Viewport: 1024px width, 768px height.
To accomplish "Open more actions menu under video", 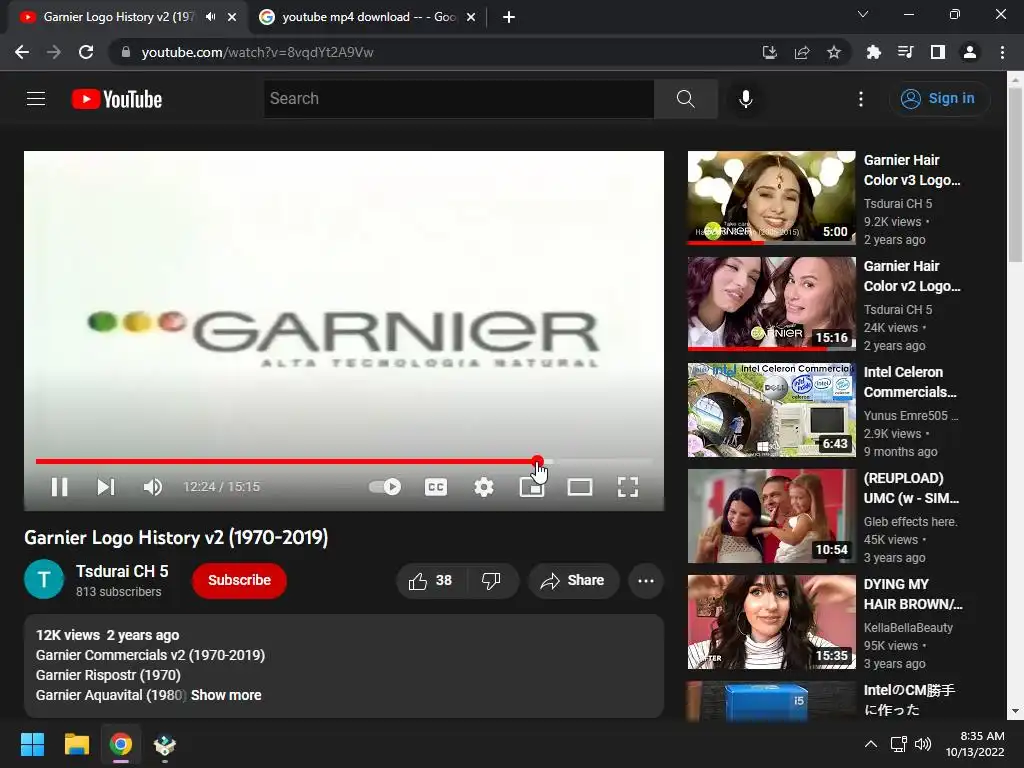I will (646, 581).
